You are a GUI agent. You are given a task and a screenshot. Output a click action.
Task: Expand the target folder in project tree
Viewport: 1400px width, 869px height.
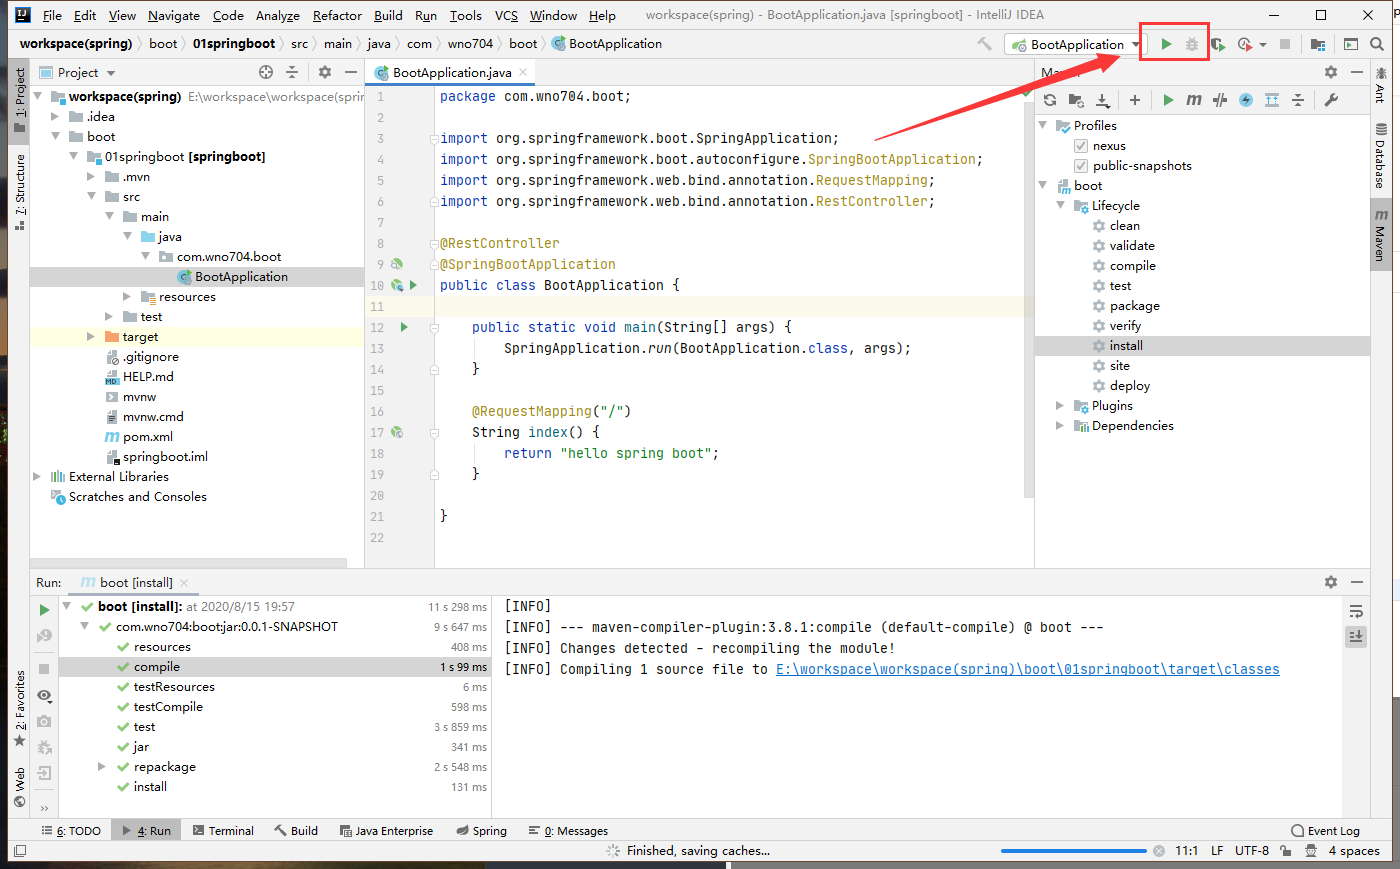91,337
